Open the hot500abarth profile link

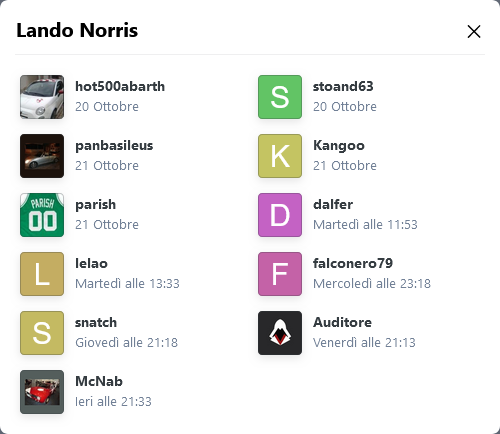click(120, 86)
